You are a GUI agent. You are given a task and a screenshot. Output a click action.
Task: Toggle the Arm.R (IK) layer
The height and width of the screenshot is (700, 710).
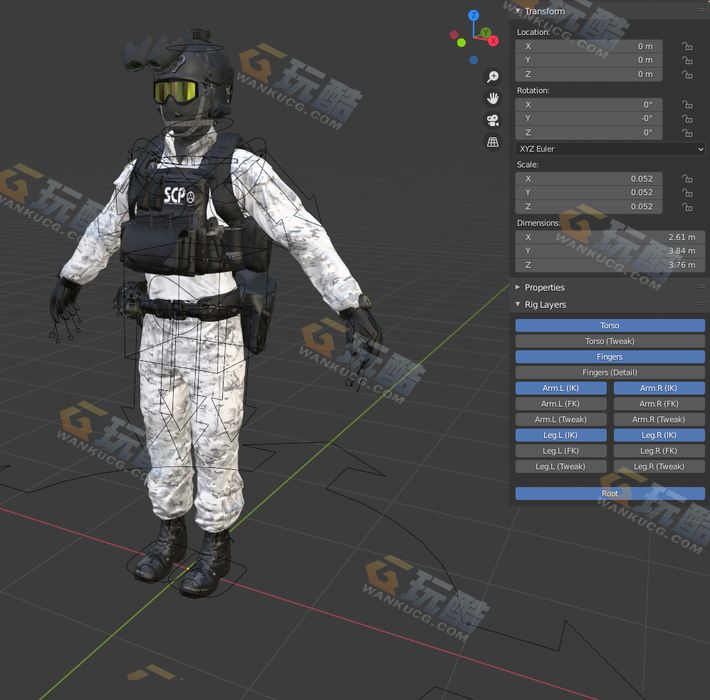tap(659, 388)
